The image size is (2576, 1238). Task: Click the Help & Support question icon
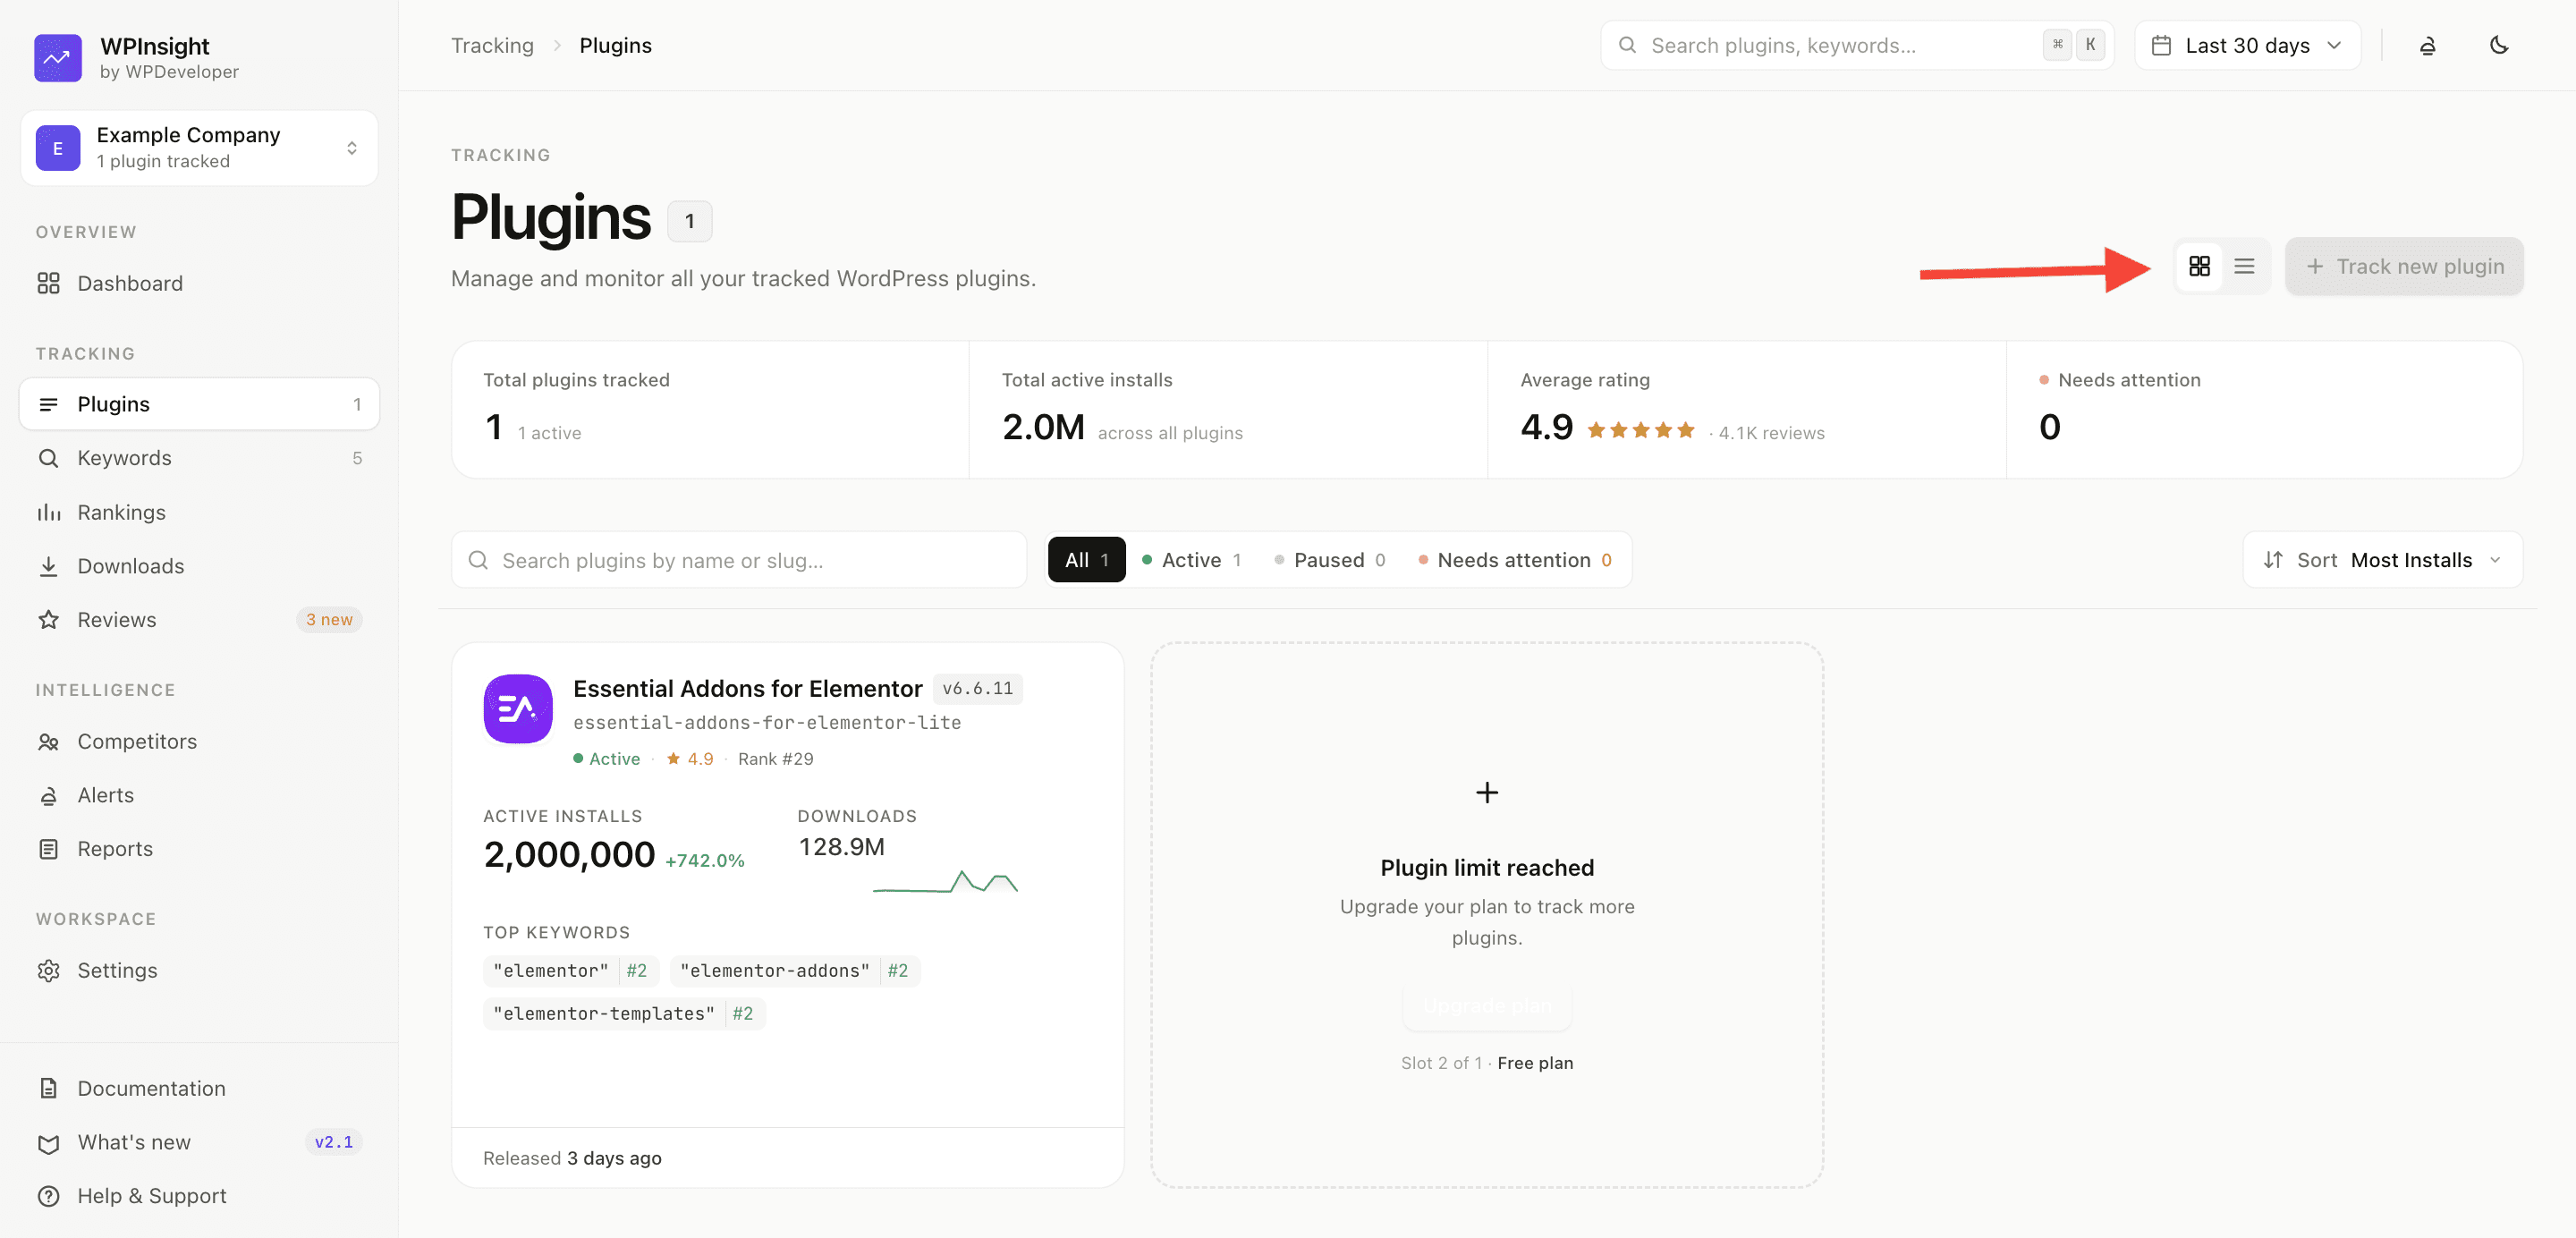tap(48, 1196)
